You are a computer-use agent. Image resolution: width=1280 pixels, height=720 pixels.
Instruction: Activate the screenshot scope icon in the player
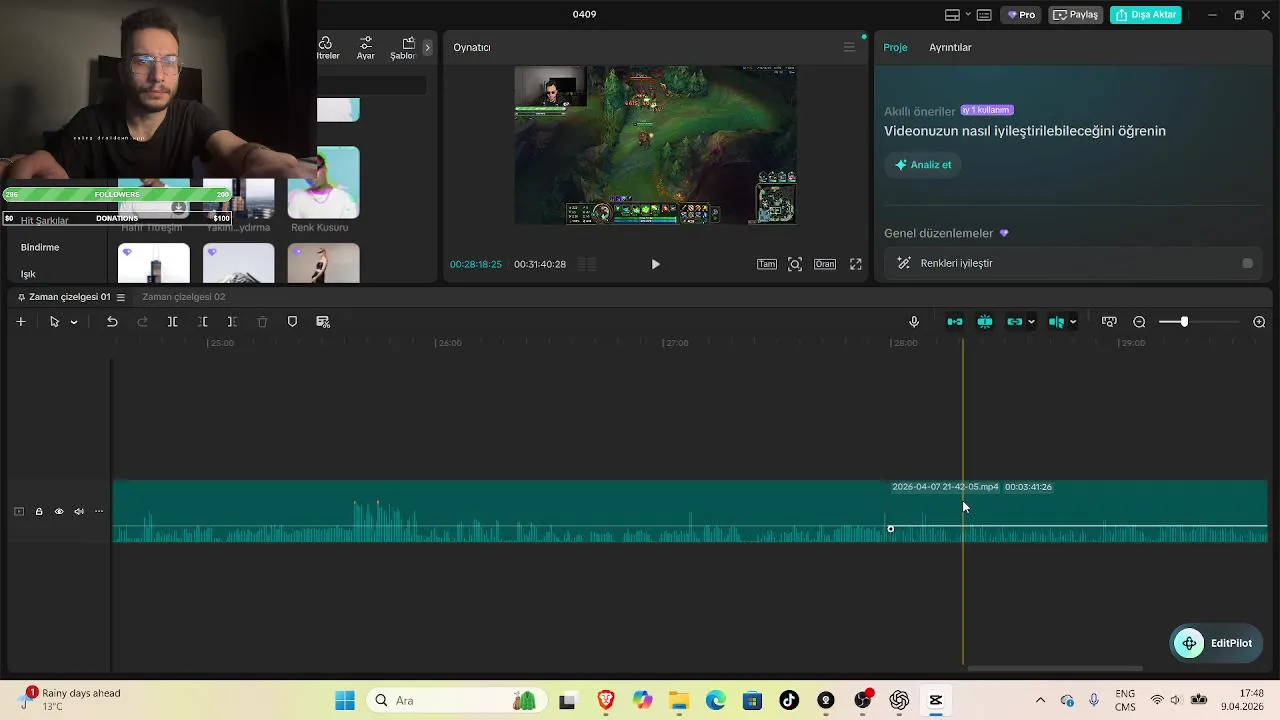[x=795, y=264]
